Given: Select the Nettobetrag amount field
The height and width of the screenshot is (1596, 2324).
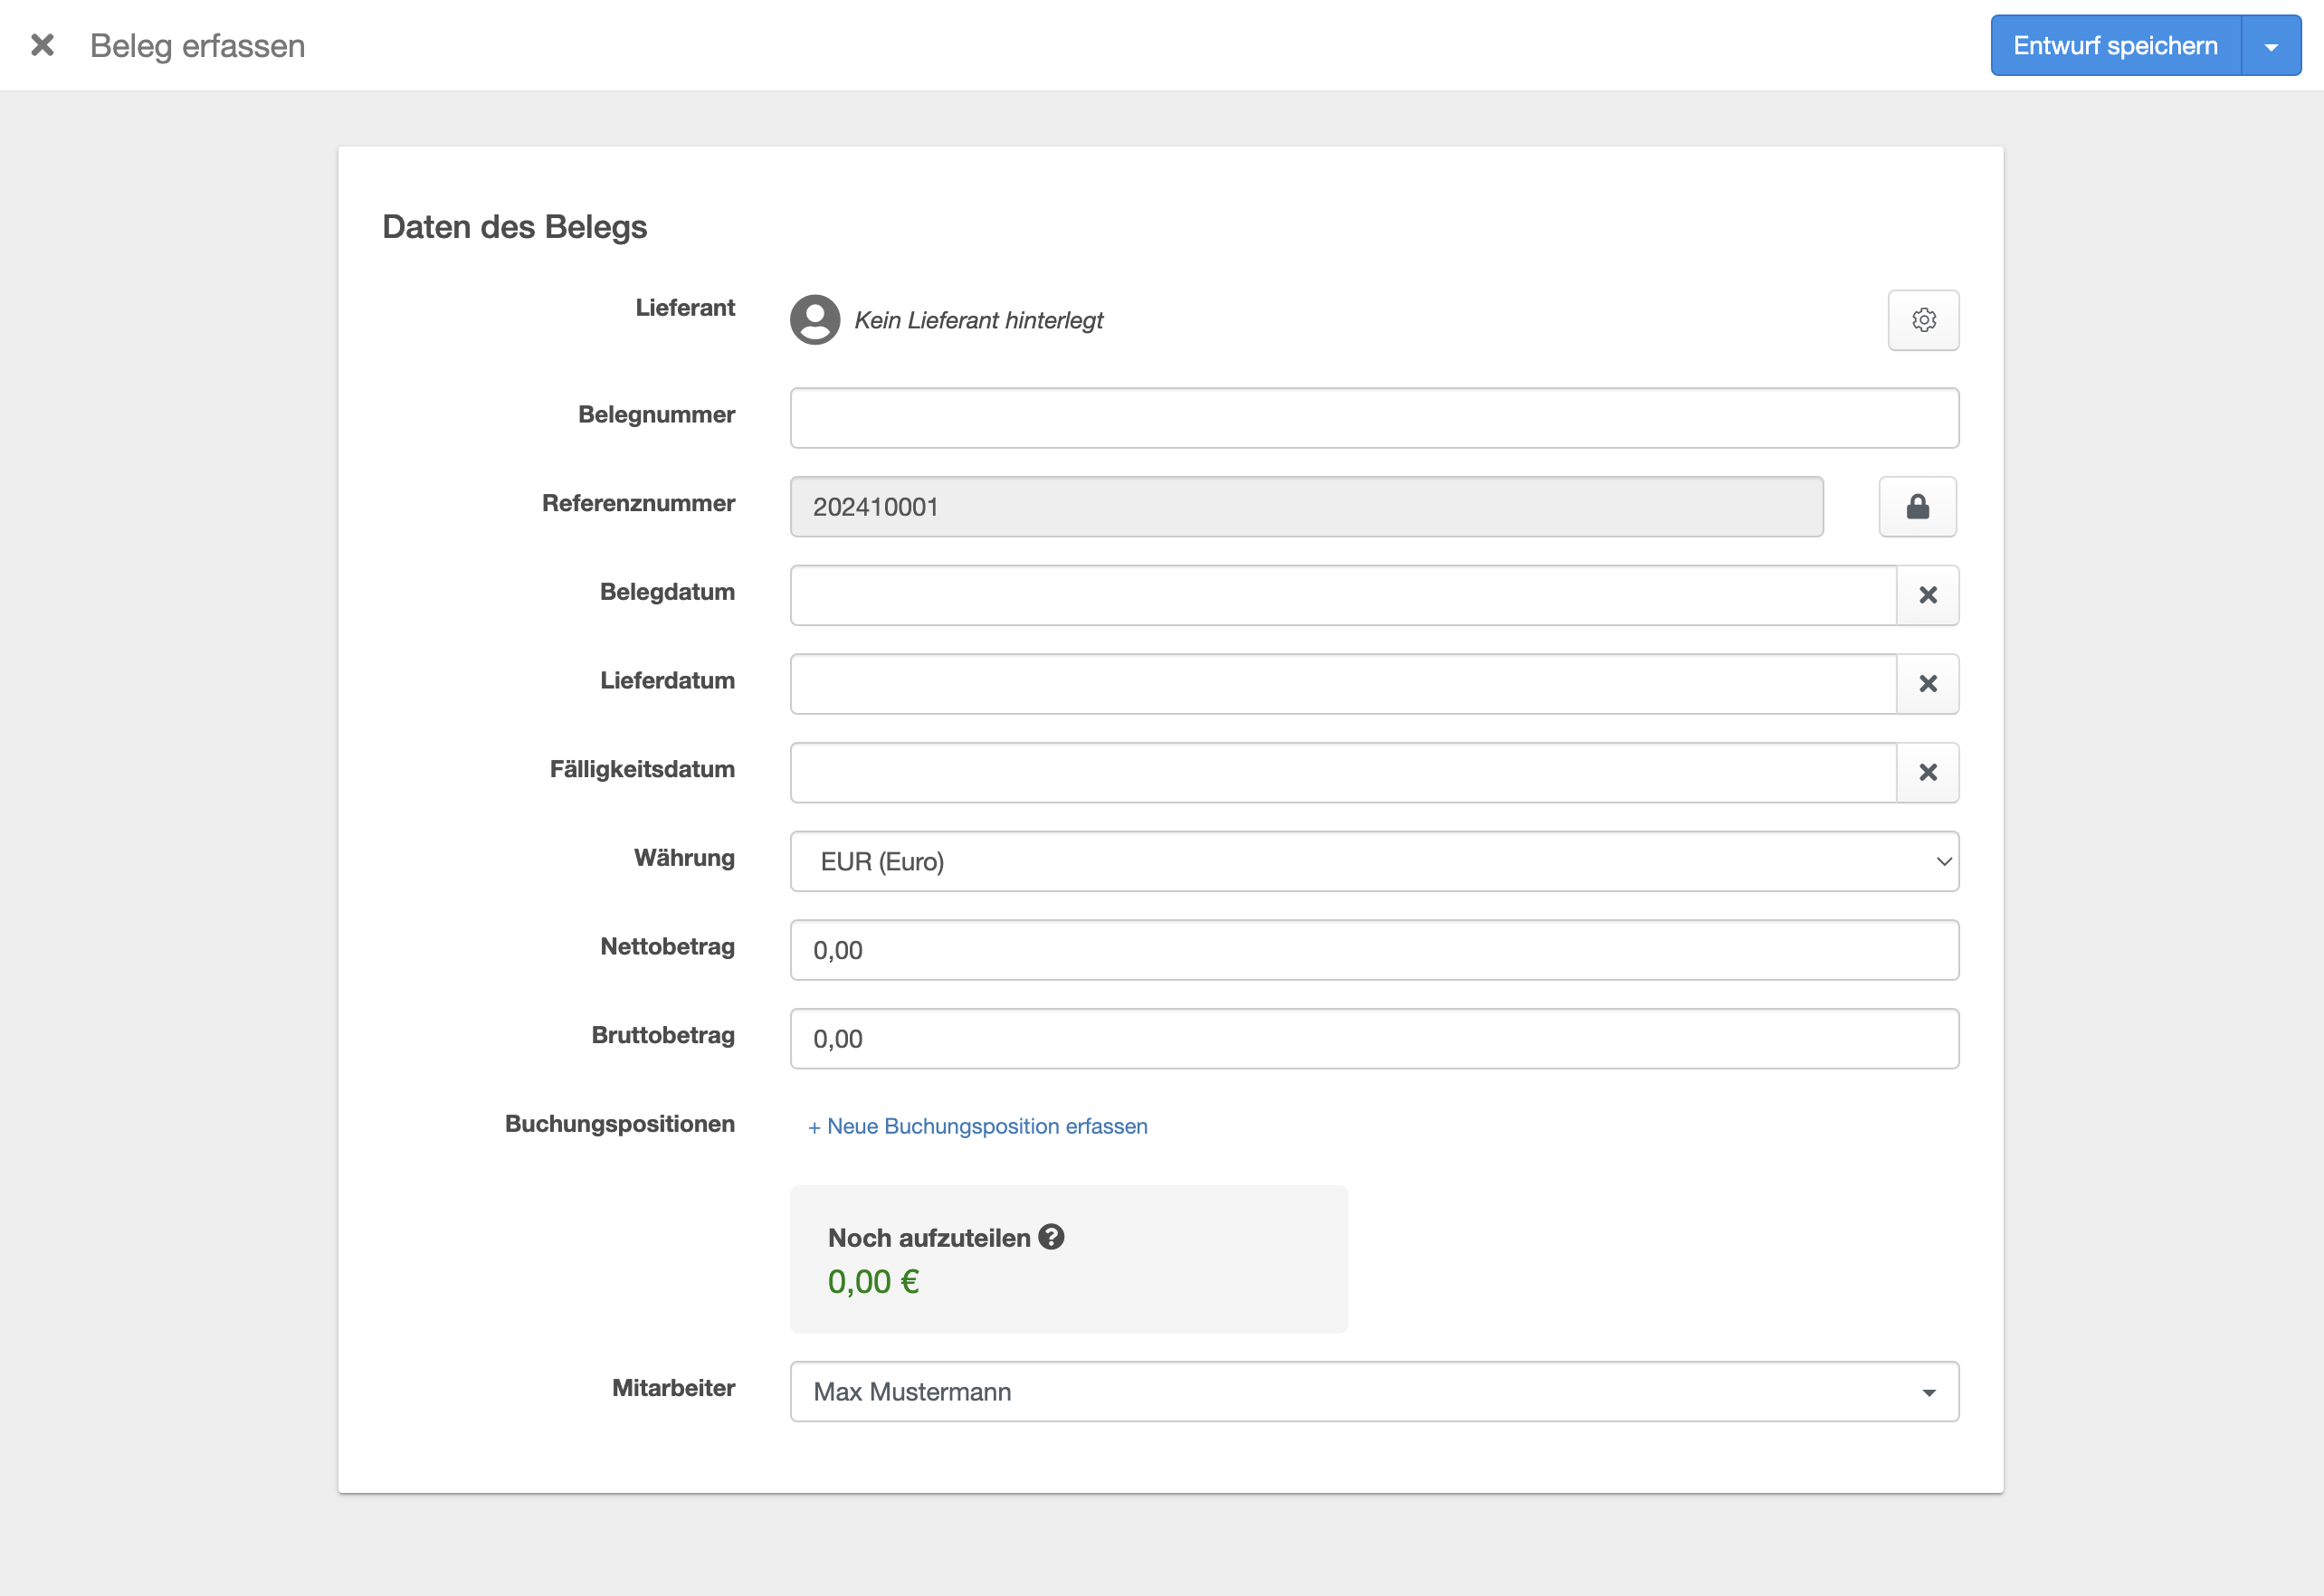Looking at the screenshot, I should pyautogui.click(x=1373, y=950).
